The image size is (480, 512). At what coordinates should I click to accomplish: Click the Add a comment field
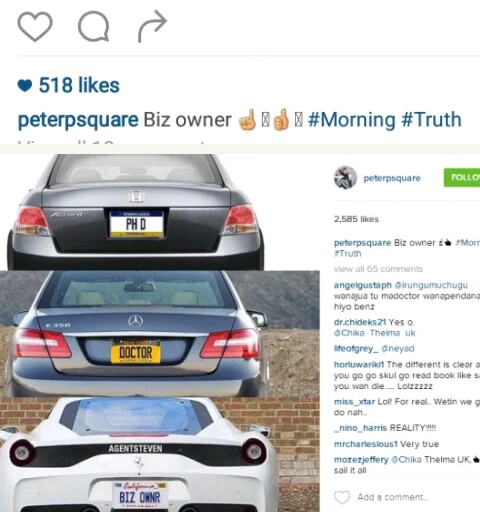click(393, 497)
